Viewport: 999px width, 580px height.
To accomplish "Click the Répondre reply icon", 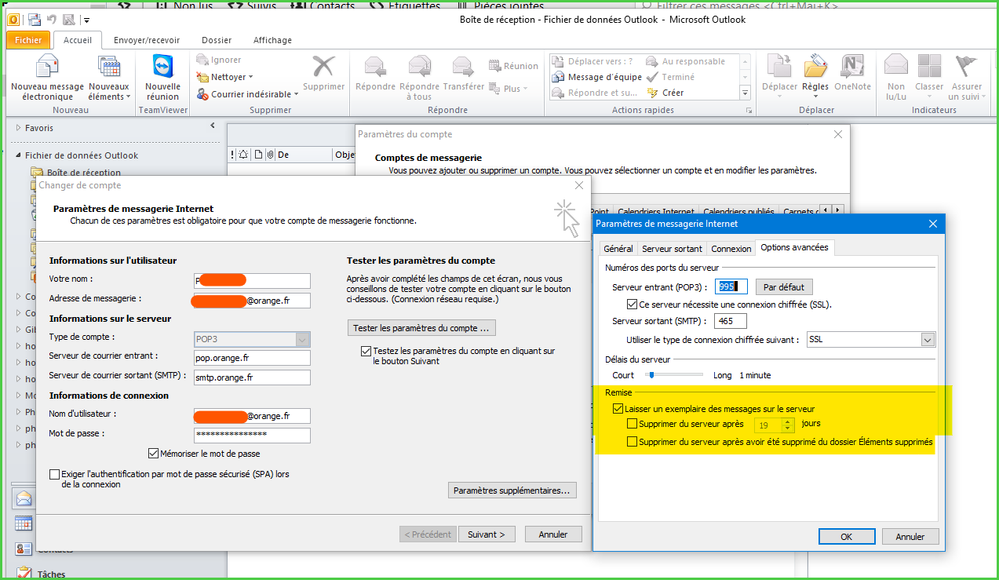I will pyautogui.click(x=375, y=66).
